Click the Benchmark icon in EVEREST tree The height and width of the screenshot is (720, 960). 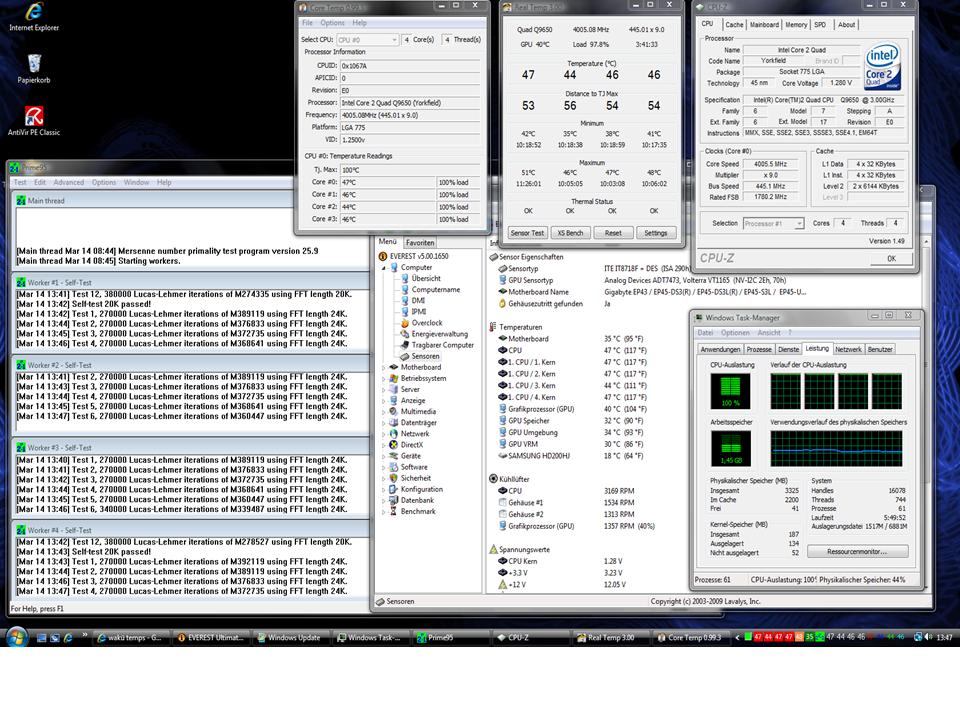(394, 511)
